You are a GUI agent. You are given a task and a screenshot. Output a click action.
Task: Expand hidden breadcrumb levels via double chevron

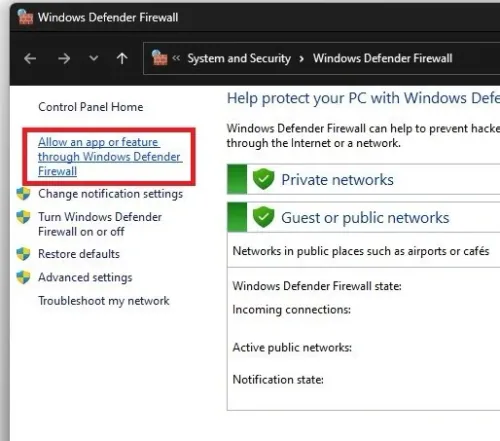click(176, 58)
